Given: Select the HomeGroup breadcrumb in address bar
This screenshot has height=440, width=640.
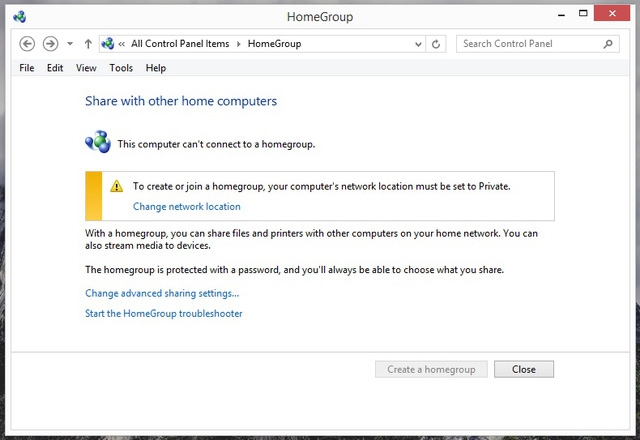Looking at the screenshot, I should click(274, 44).
